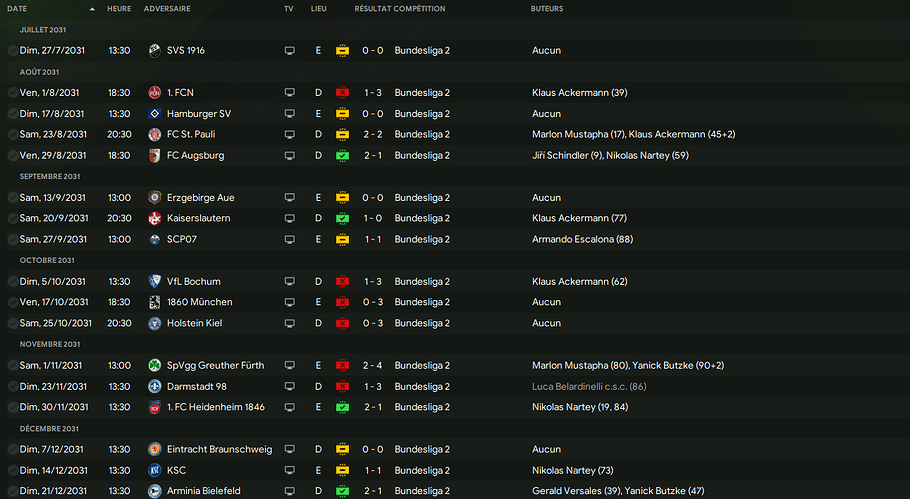This screenshot has height=499, width=910.
Task: Click the SpVgg Greuther Fürth club badge
Action: tap(154, 366)
